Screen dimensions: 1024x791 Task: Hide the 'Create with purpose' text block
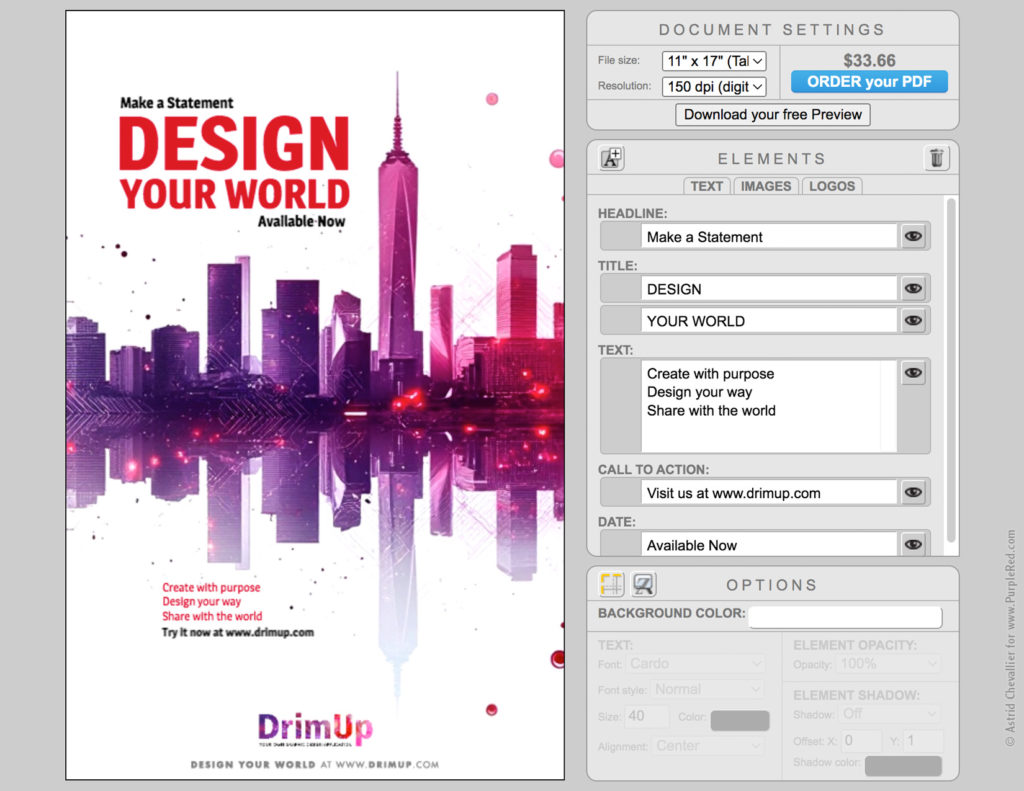(913, 373)
